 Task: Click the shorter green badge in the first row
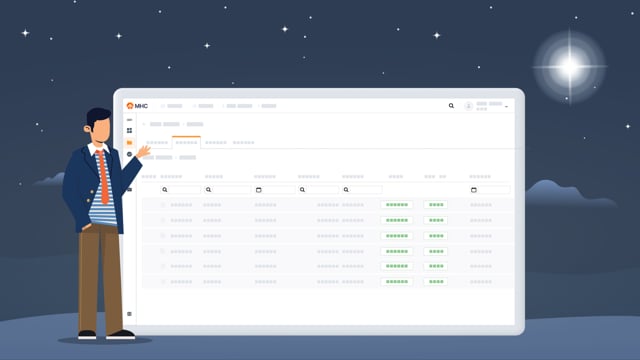[x=436, y=205]
